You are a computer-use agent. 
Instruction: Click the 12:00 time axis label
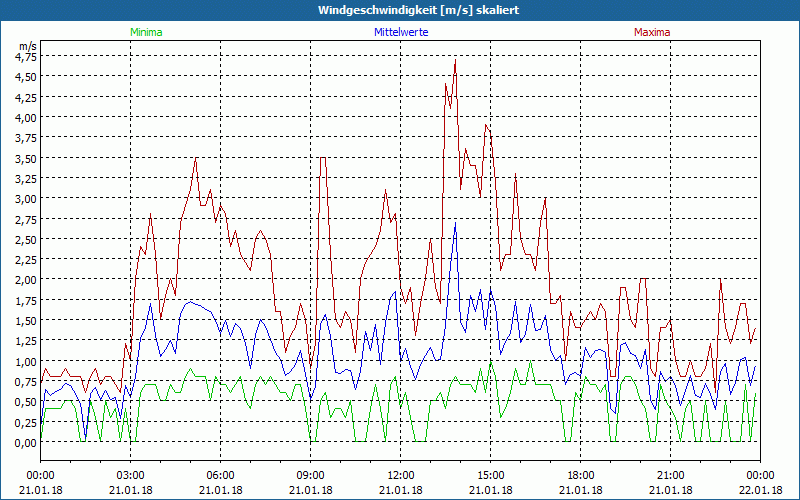tap(401, 476)
